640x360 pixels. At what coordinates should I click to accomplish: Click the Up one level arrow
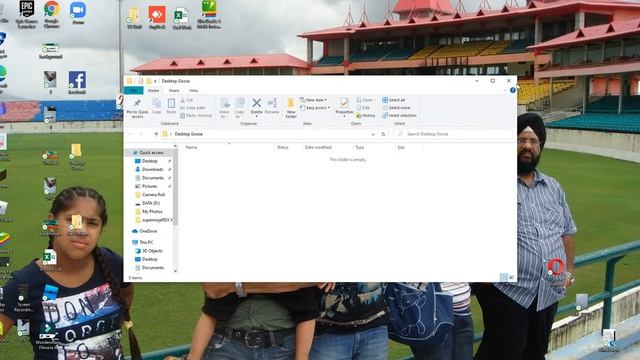point(156,134)
